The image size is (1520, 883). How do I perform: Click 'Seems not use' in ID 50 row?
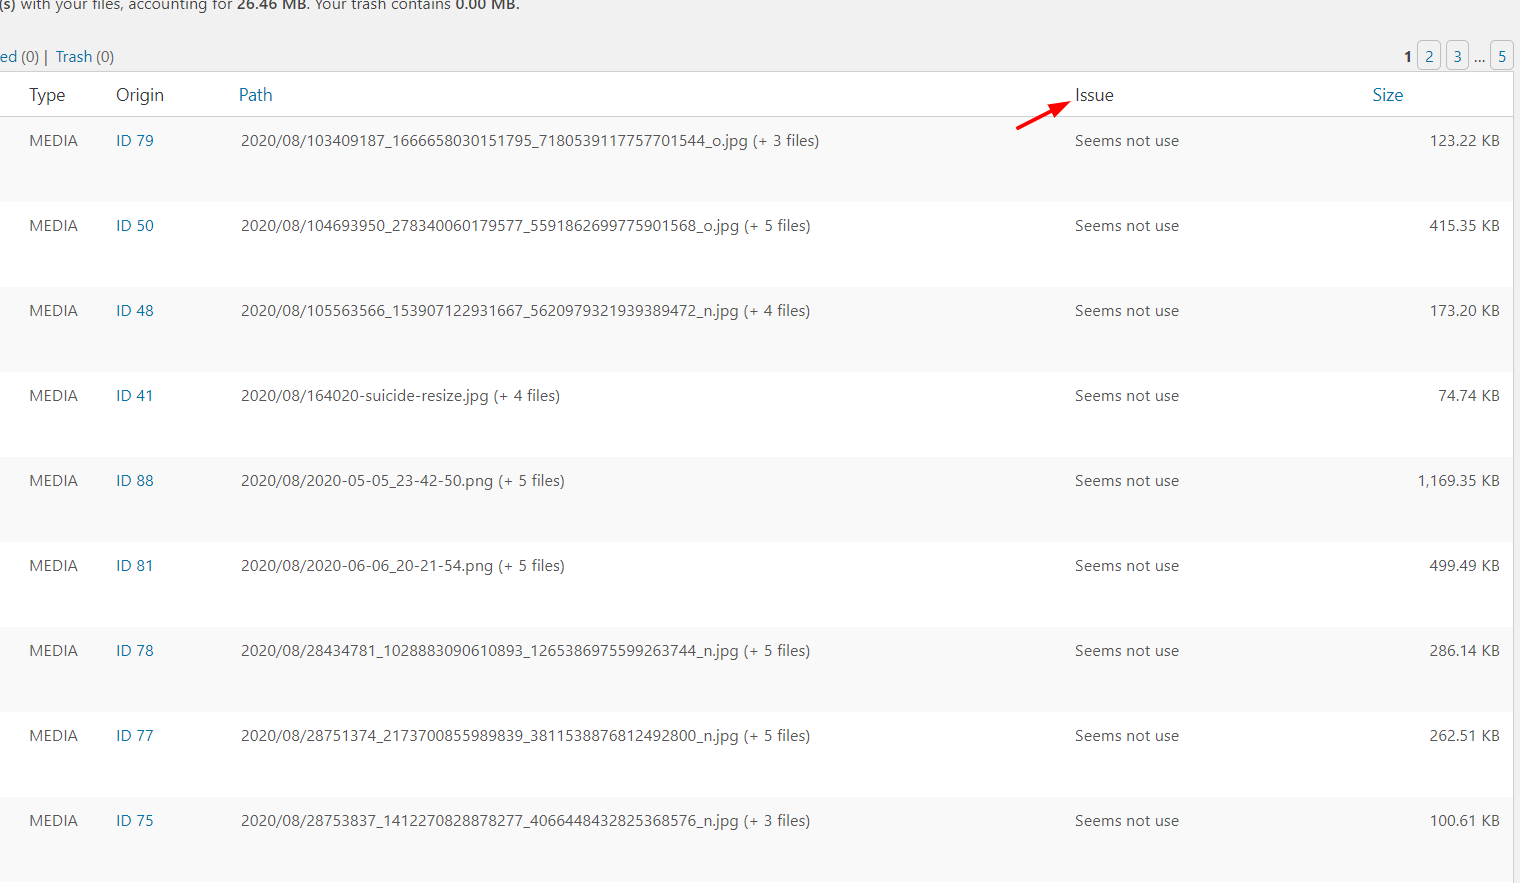[1127, 226]
